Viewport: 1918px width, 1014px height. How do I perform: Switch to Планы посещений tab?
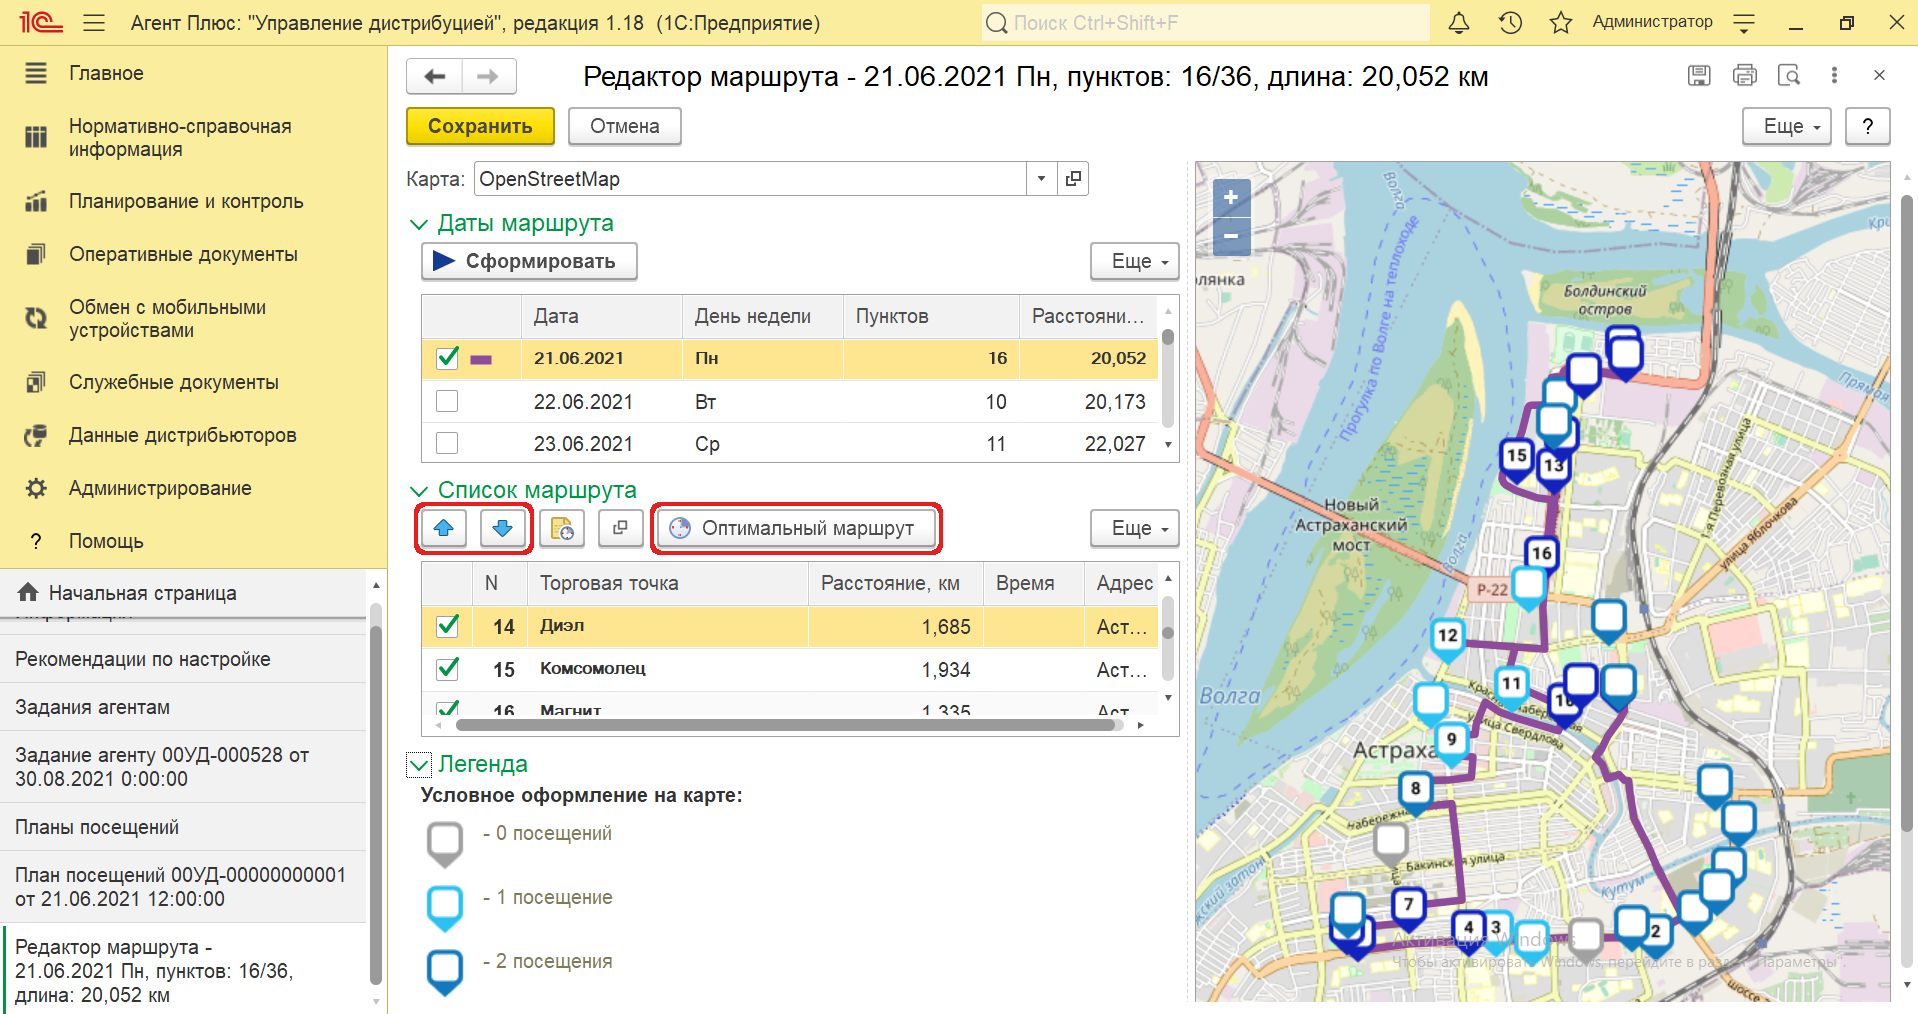[x=97, y=827]
